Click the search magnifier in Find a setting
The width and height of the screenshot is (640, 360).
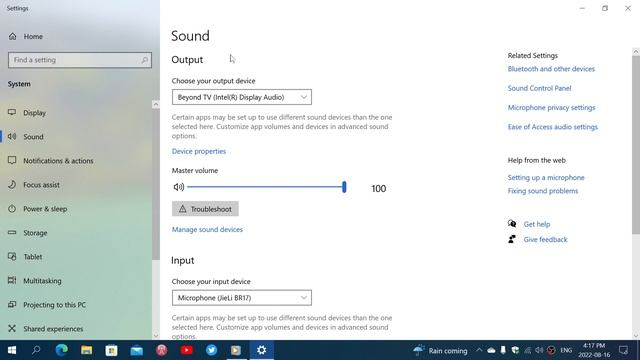[x=144, y=60]
